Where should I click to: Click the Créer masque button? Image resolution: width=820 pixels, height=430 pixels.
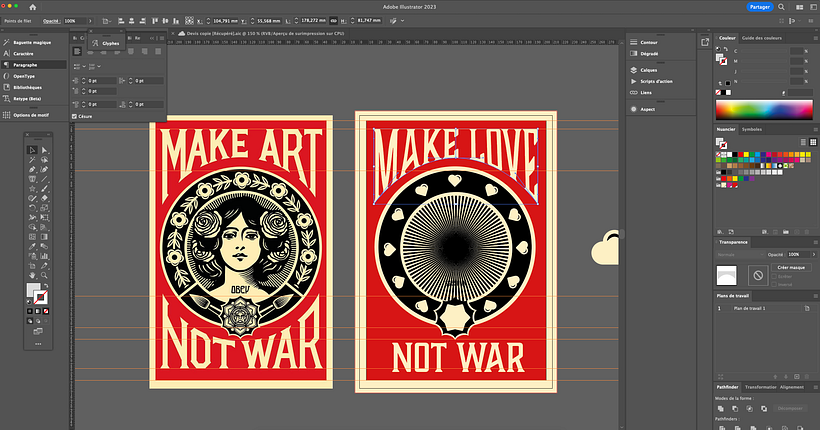[789, 267]
